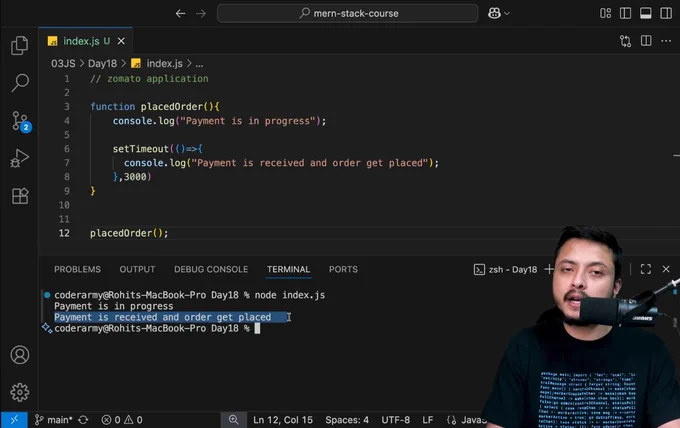Click 'function placedOrder(){' on line 3
Image resolution: width=680 pixels, height=428 pixels.
155,107
